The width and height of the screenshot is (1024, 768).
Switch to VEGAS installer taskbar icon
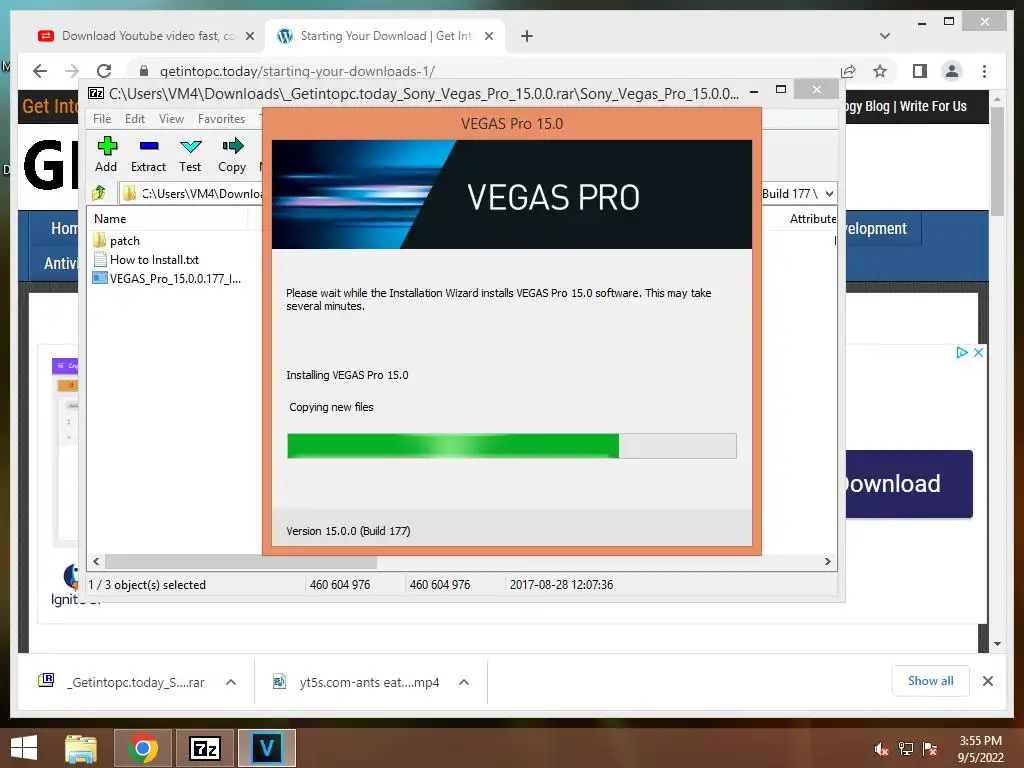point(267,748)
